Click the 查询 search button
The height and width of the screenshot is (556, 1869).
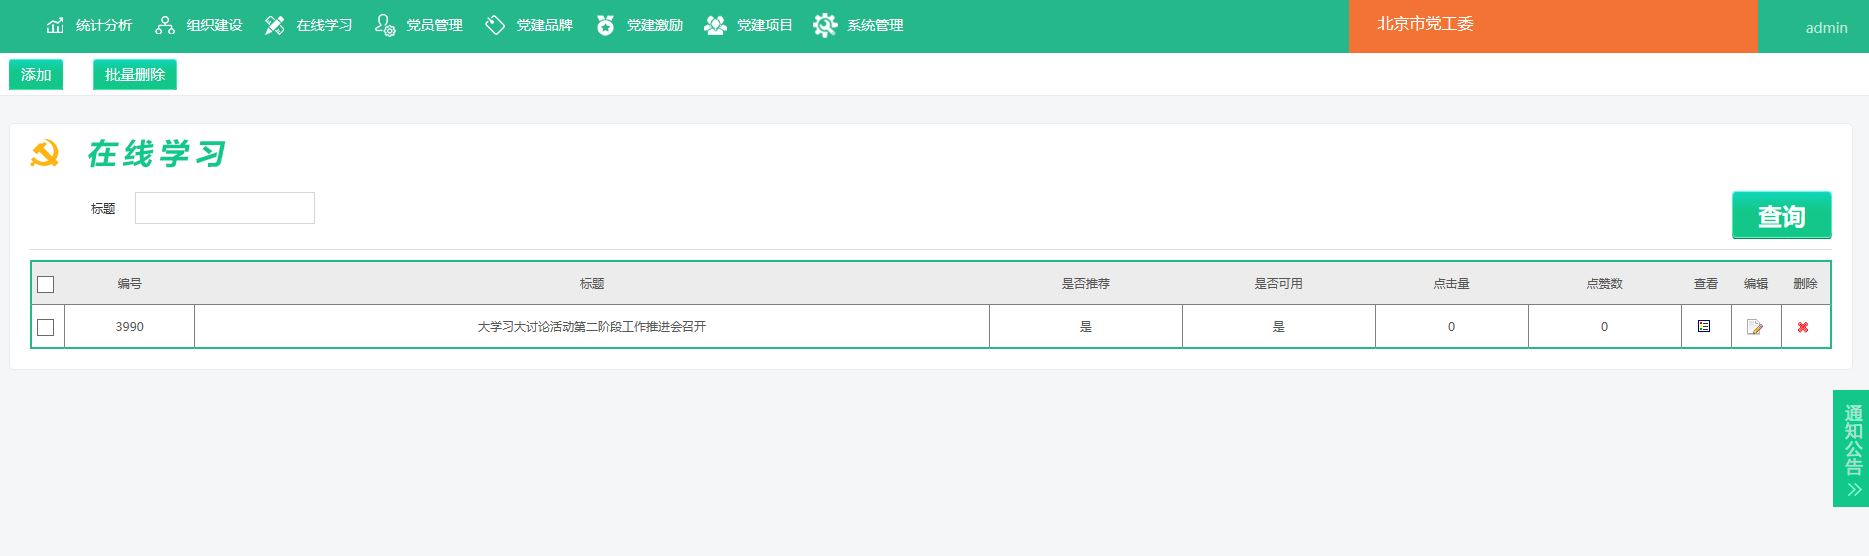1781,216
